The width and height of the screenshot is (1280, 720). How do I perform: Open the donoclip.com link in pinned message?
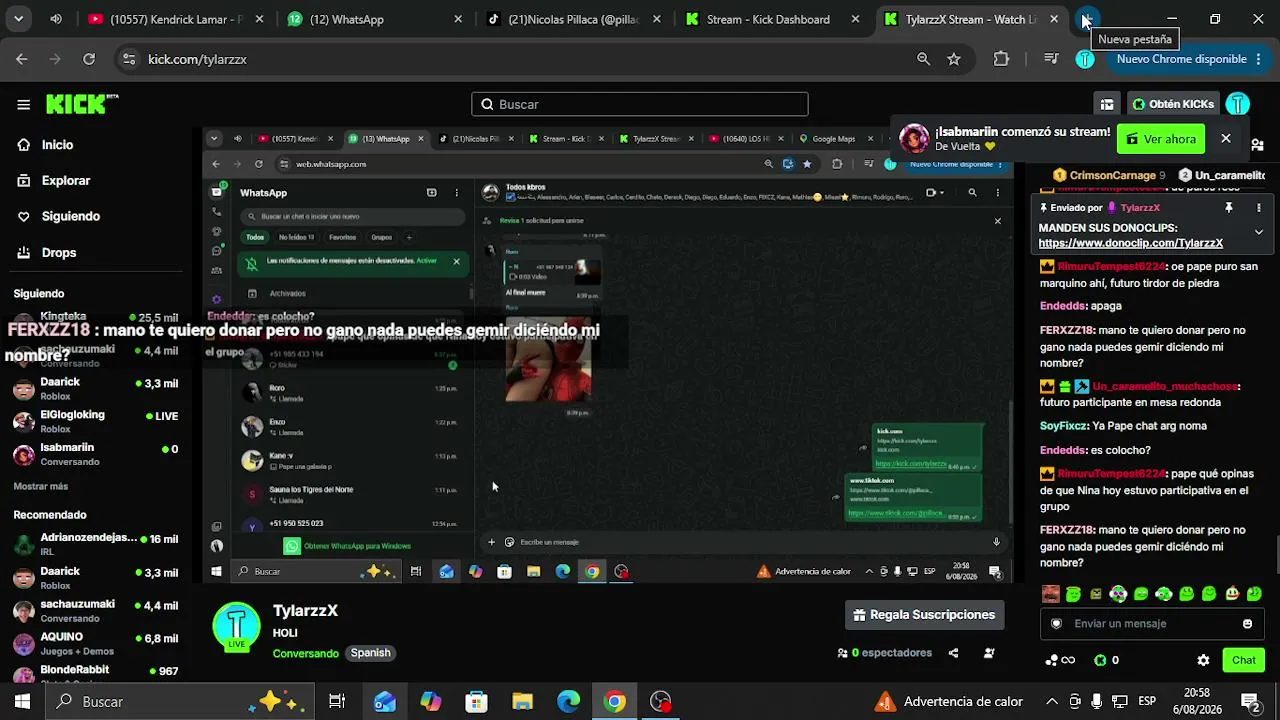tap(1131, 243)
